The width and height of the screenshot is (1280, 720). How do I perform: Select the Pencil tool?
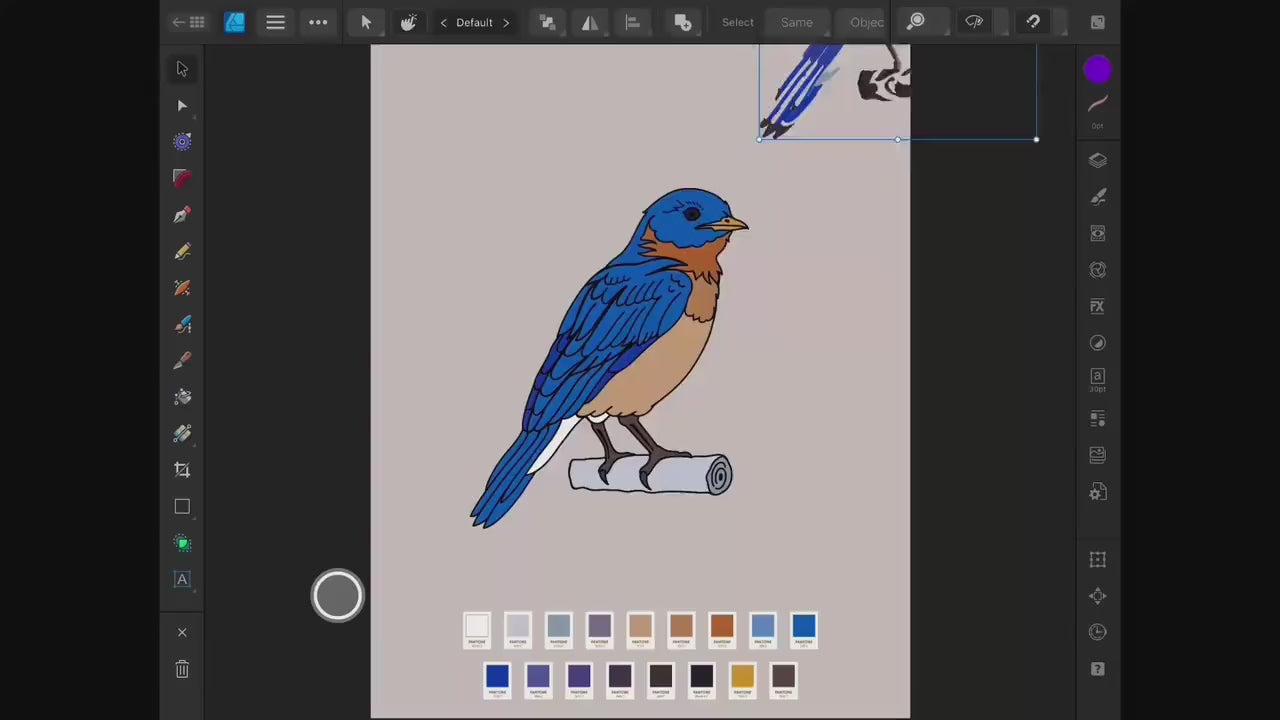pyautogui.click(x=182, y=252)
